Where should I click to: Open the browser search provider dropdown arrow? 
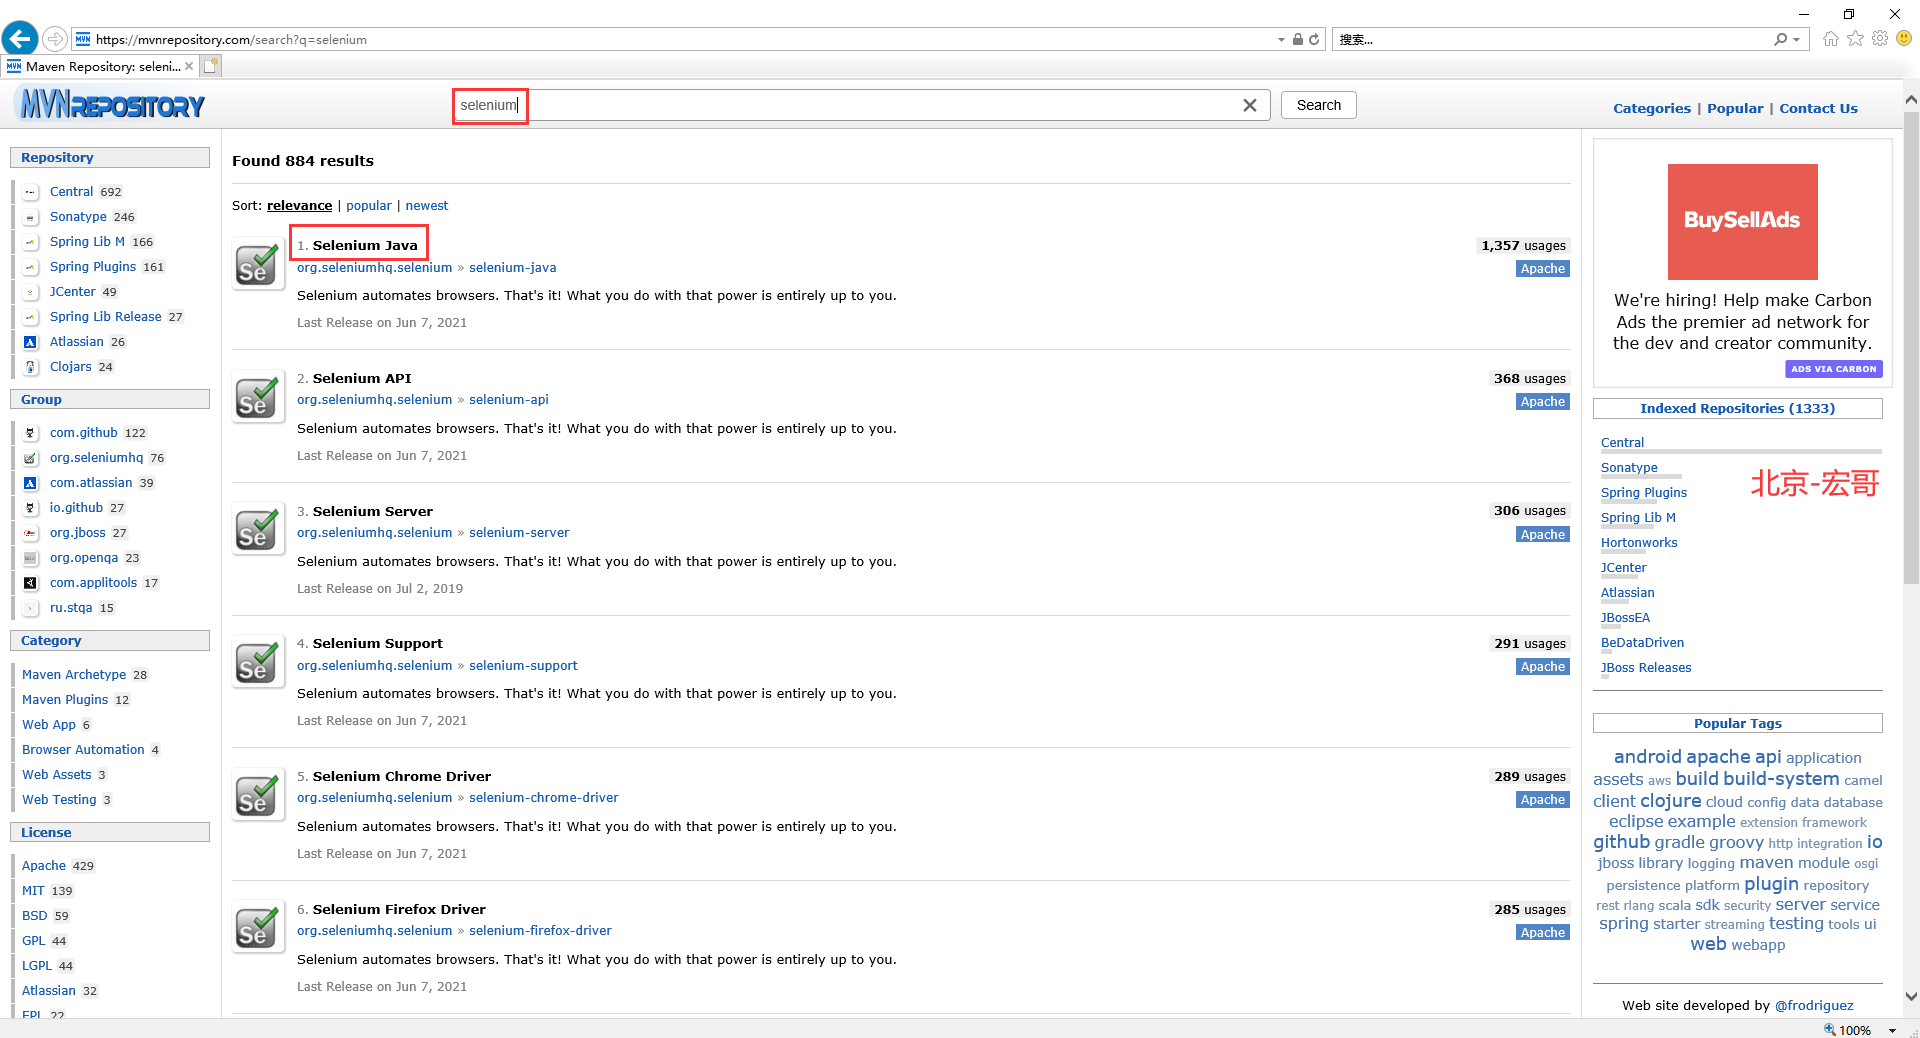[x=1797, y=40]
